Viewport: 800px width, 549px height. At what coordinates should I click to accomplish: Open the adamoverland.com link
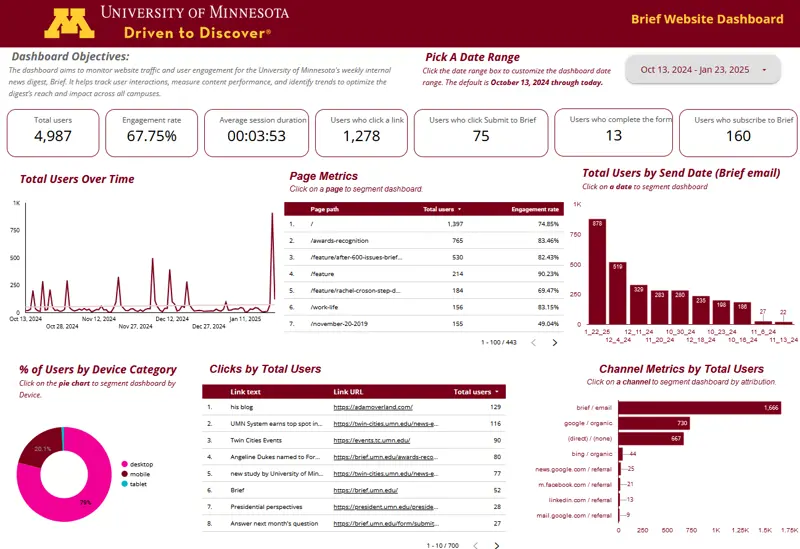[x=376, y=408]
